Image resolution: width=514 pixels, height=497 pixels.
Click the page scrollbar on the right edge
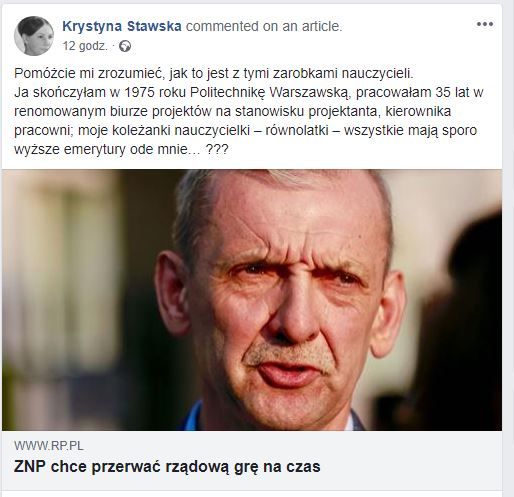click(509, 248)
